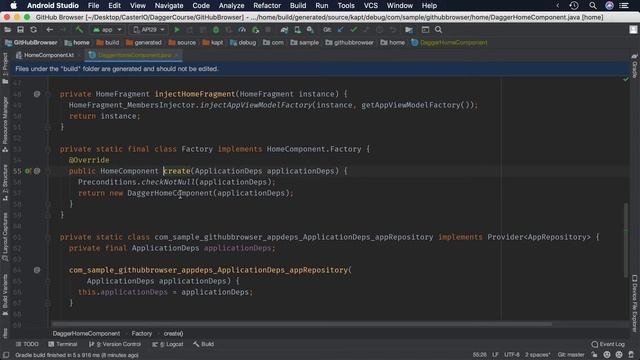This screenshot has height=360, width=640.
Task: Toggle the Build Variants tool window
Action: (x=5, y=295)
